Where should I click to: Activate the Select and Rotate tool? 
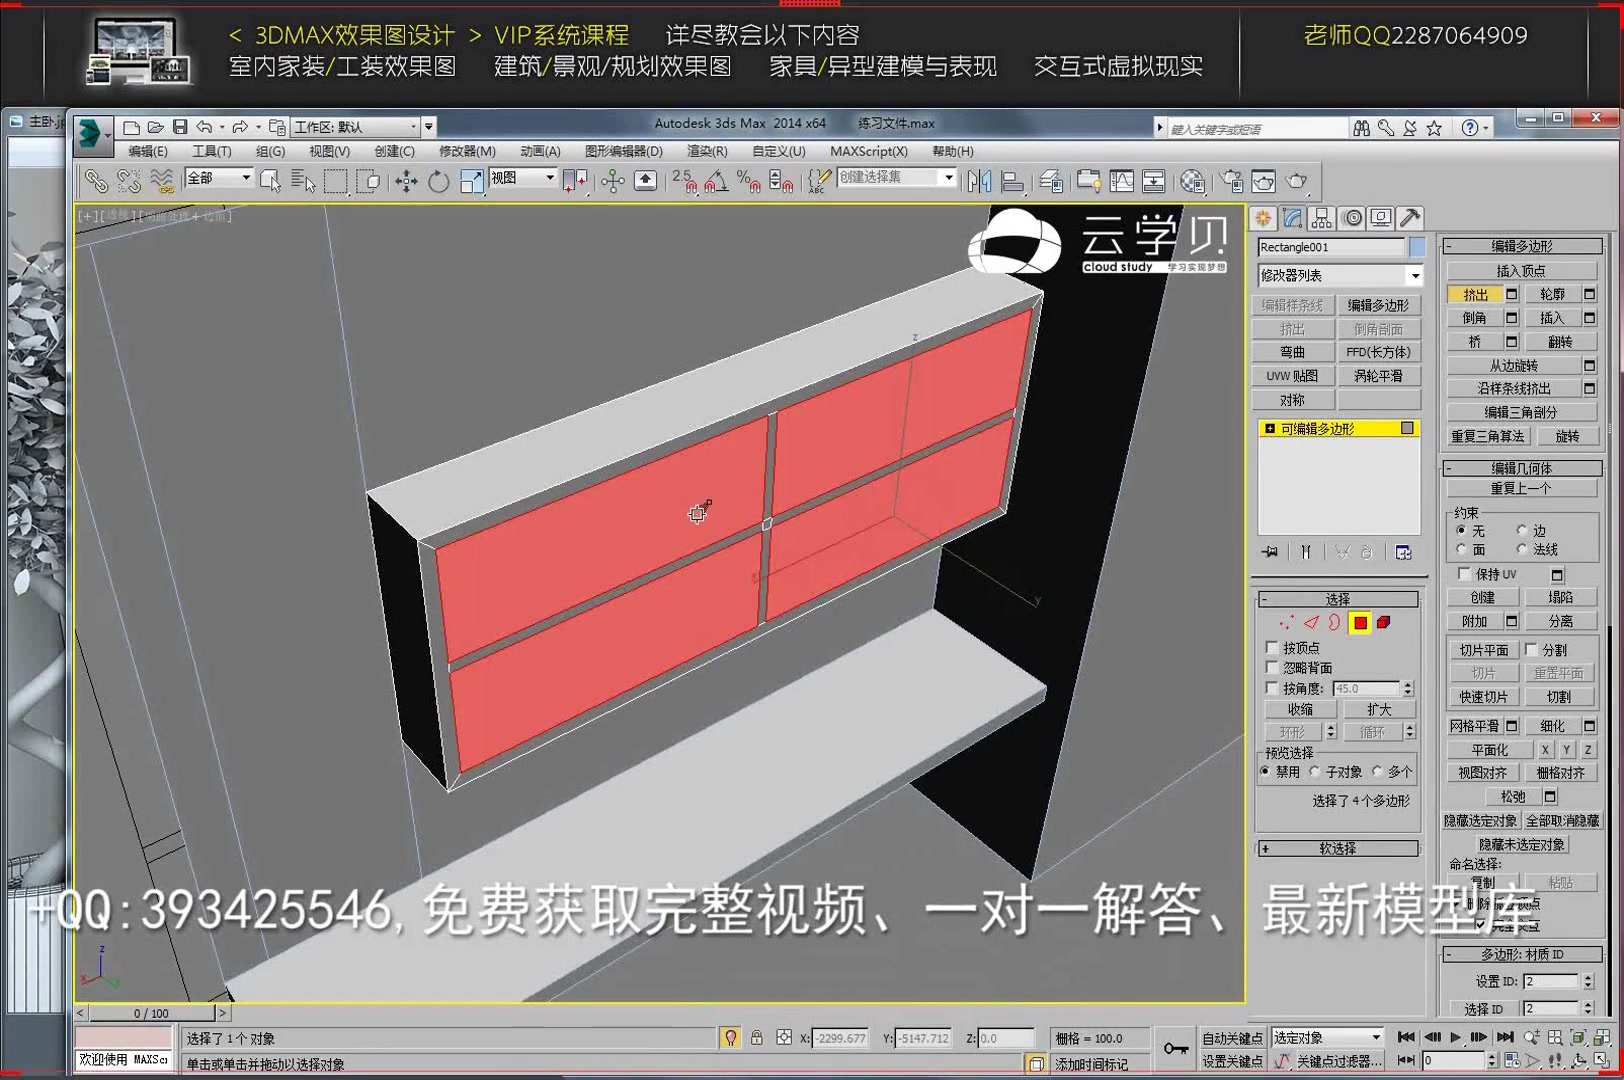[x=437, y=182]
